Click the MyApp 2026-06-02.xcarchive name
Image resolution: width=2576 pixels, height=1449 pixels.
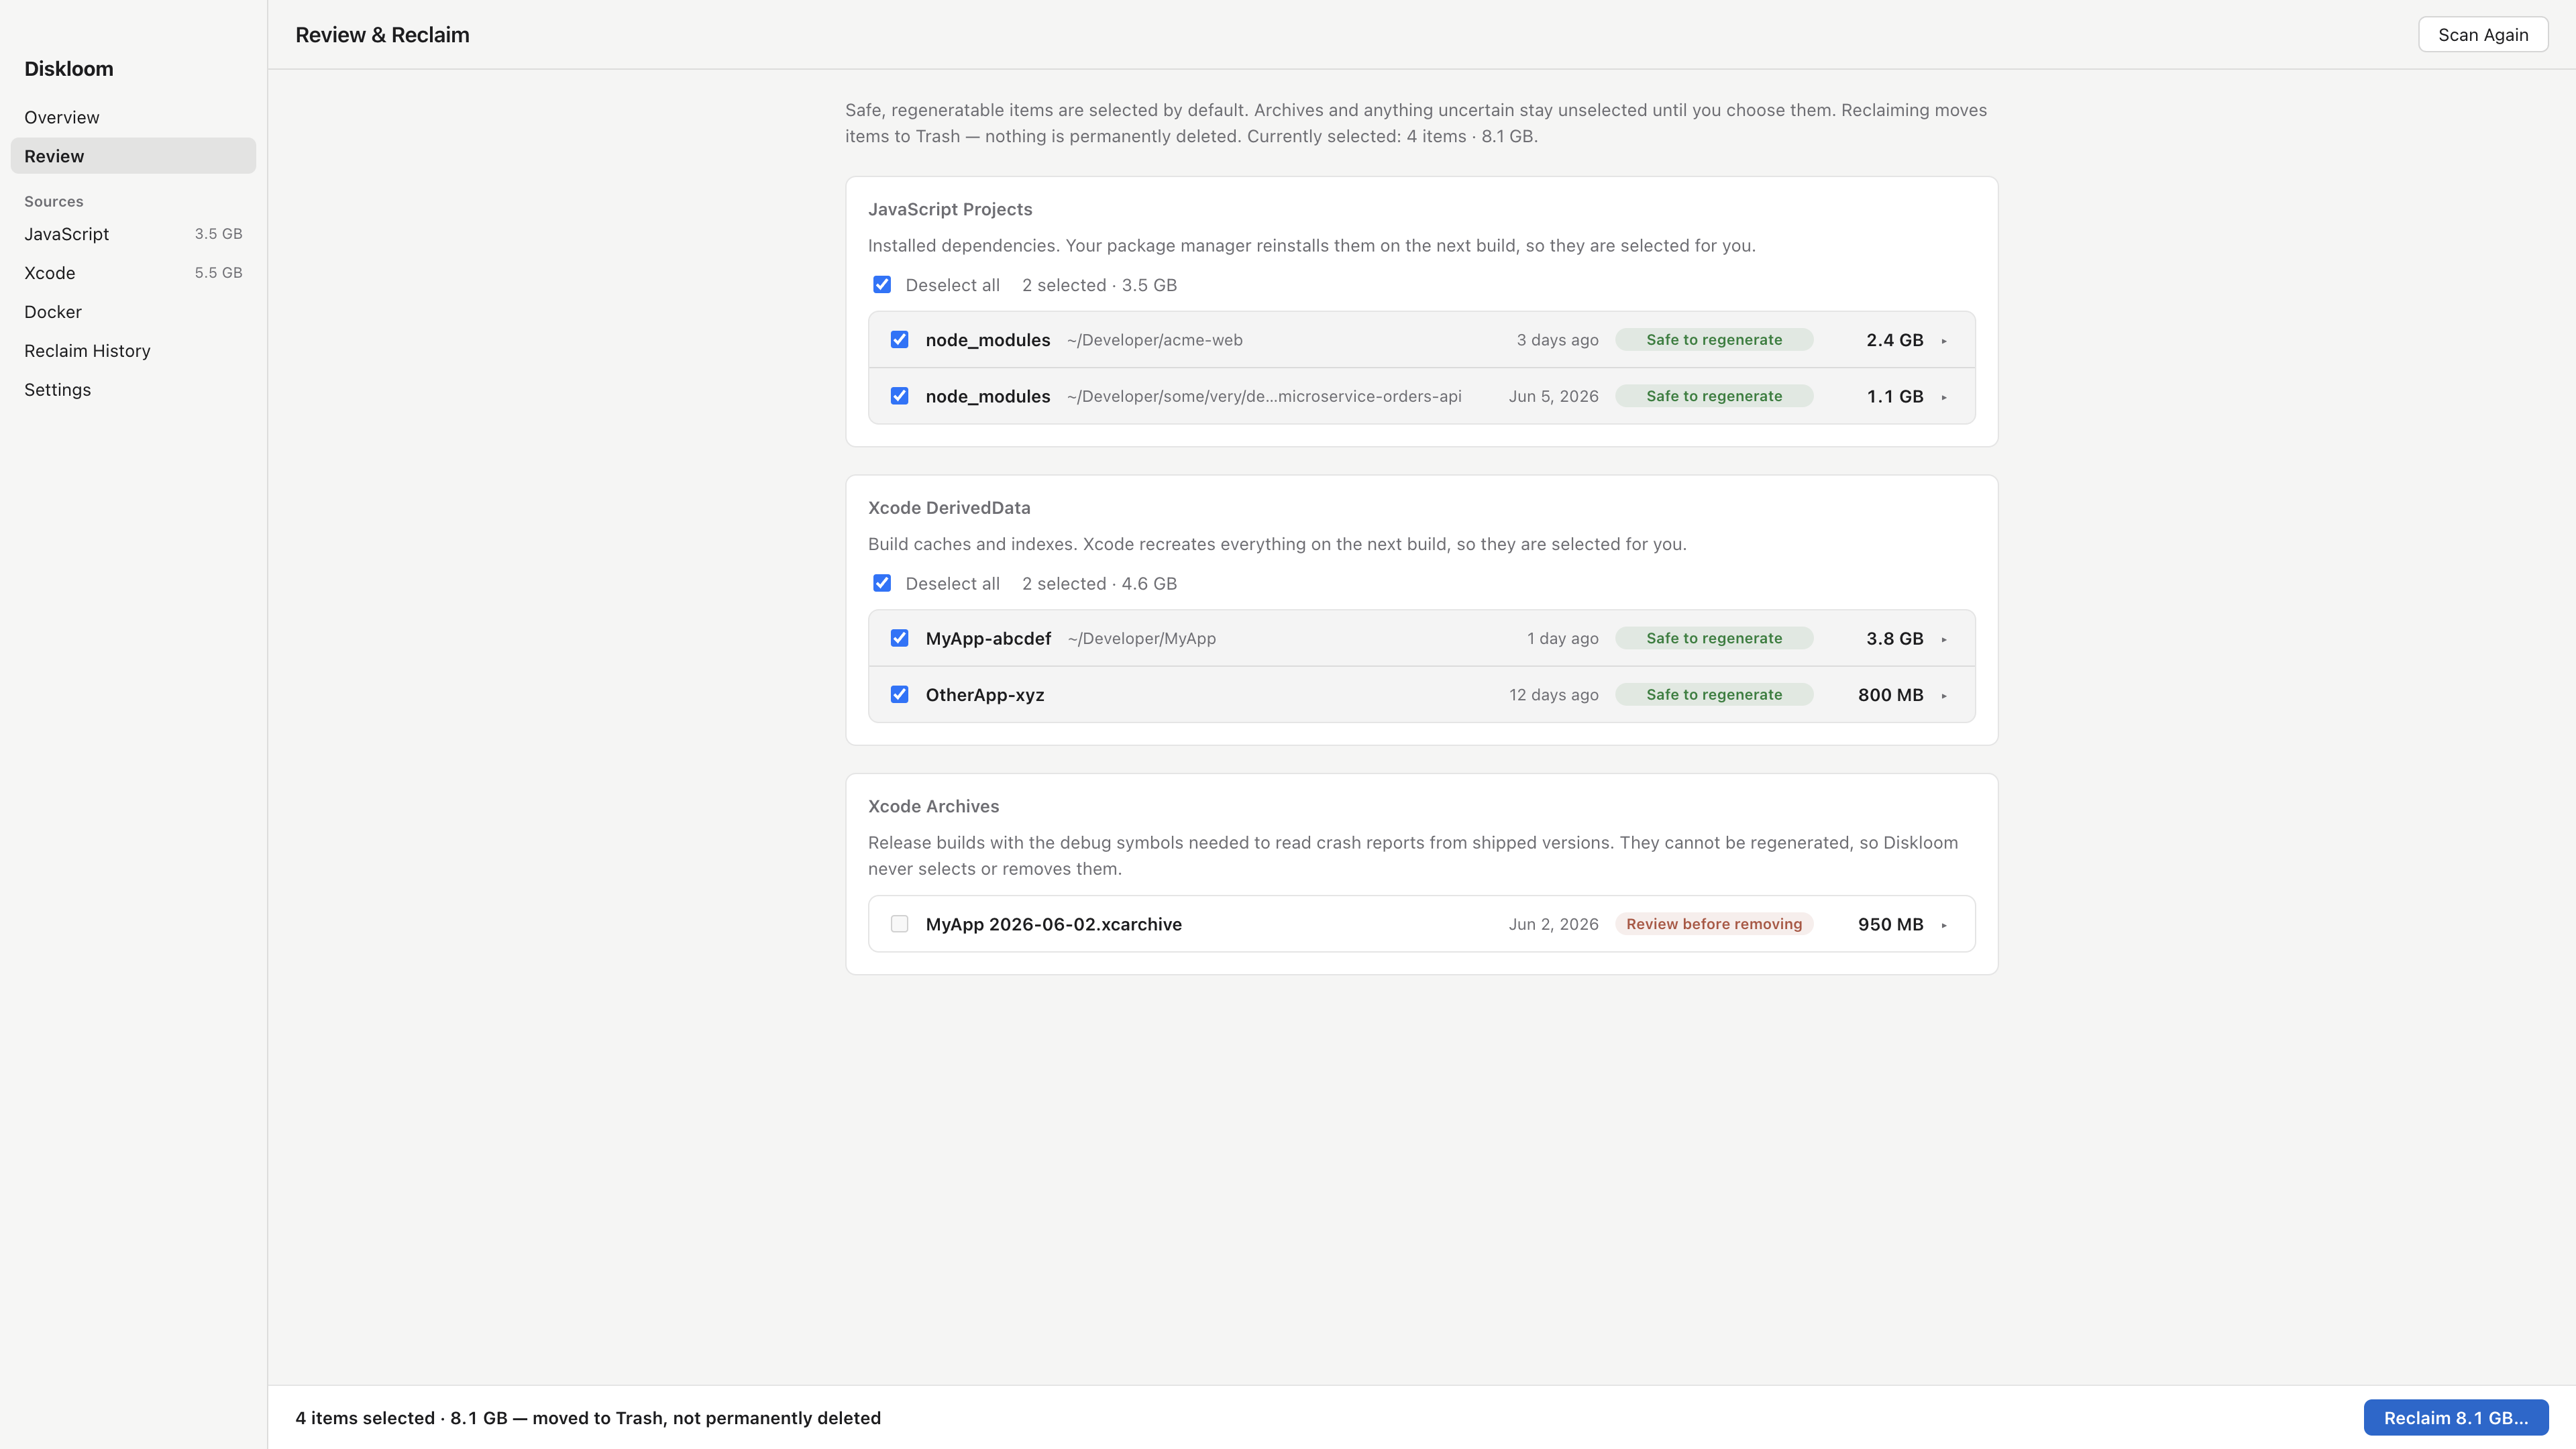click(x=1054, y=924)
